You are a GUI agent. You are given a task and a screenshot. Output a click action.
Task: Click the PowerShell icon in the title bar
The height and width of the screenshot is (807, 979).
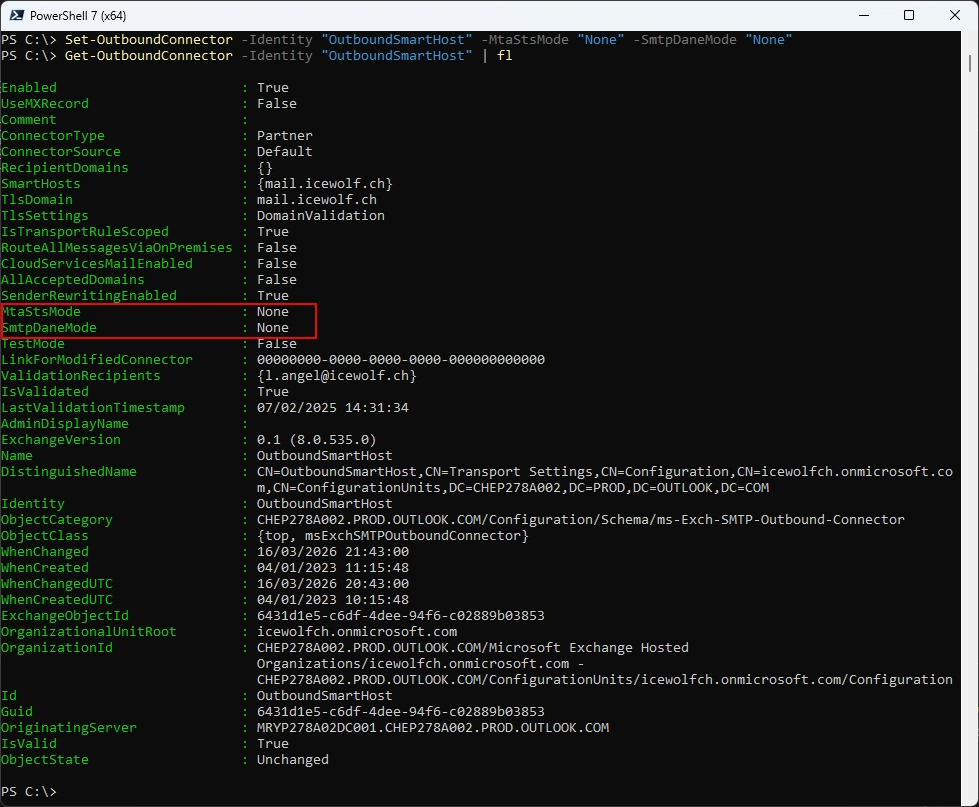[x=17, y=15]
